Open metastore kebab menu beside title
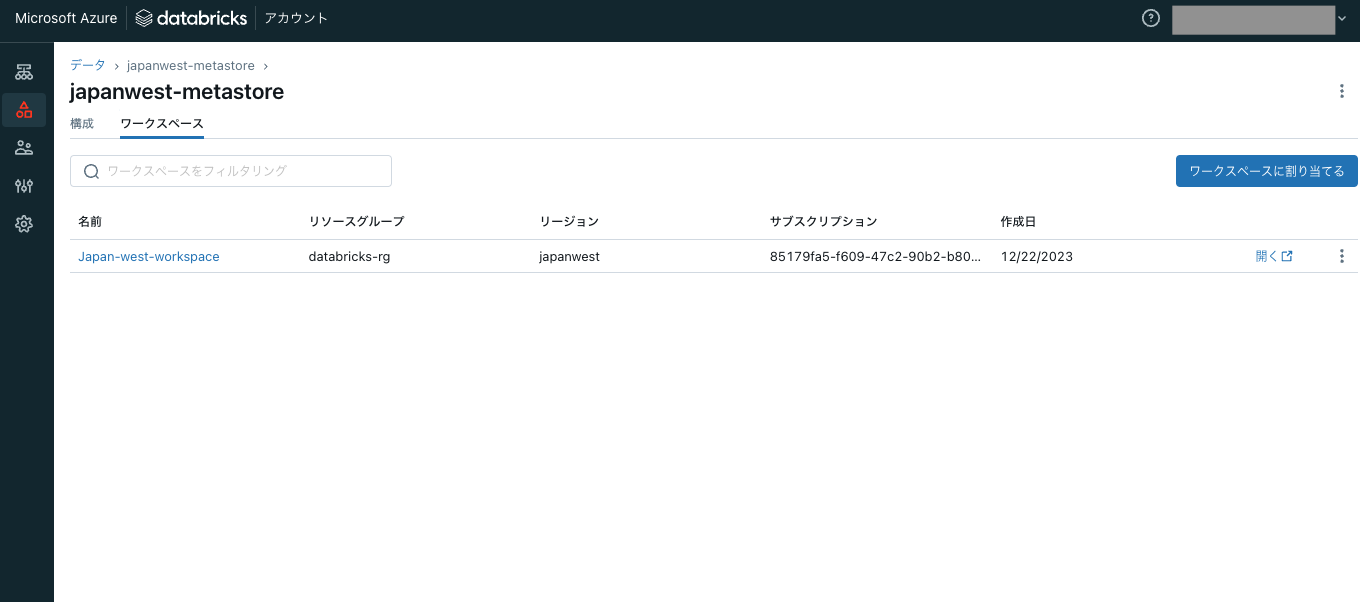 click(x=1342, y=91)
